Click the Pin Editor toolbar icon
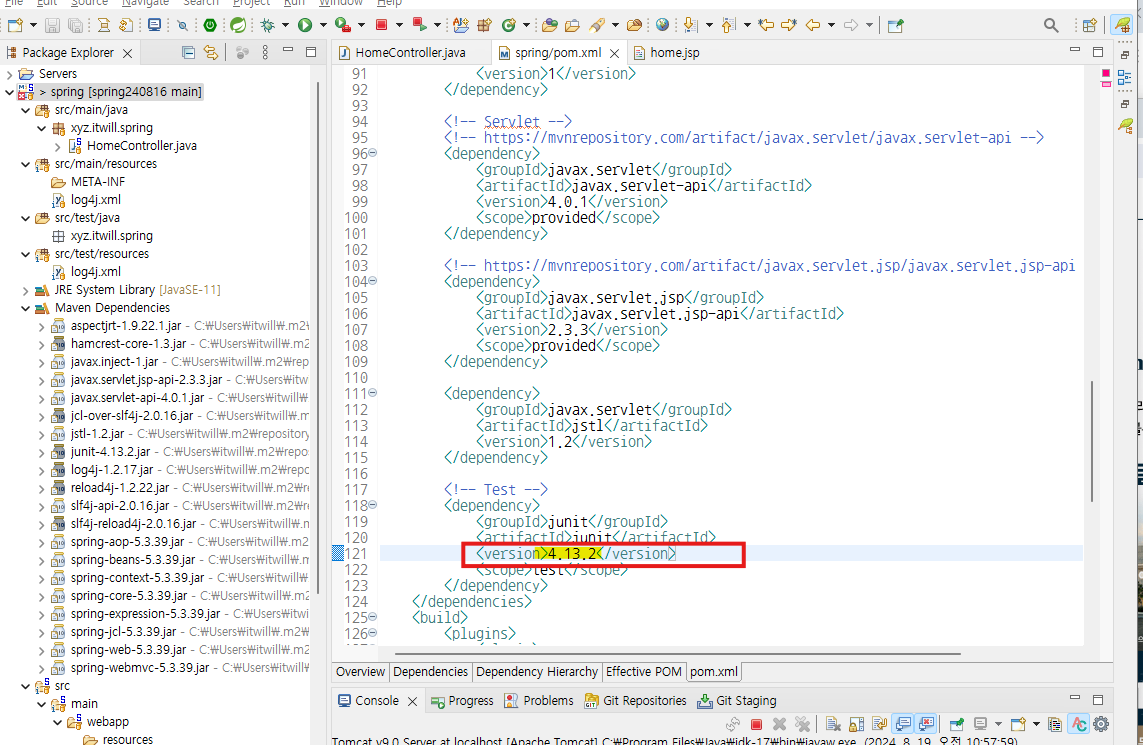 (x=895, y=26)
